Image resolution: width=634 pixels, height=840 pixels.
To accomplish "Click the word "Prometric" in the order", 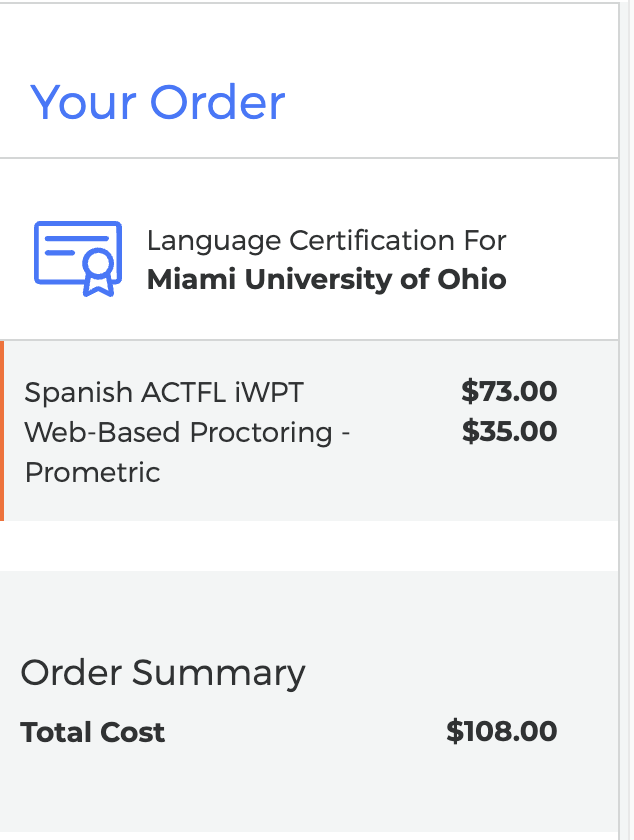I will pos(92,472).
